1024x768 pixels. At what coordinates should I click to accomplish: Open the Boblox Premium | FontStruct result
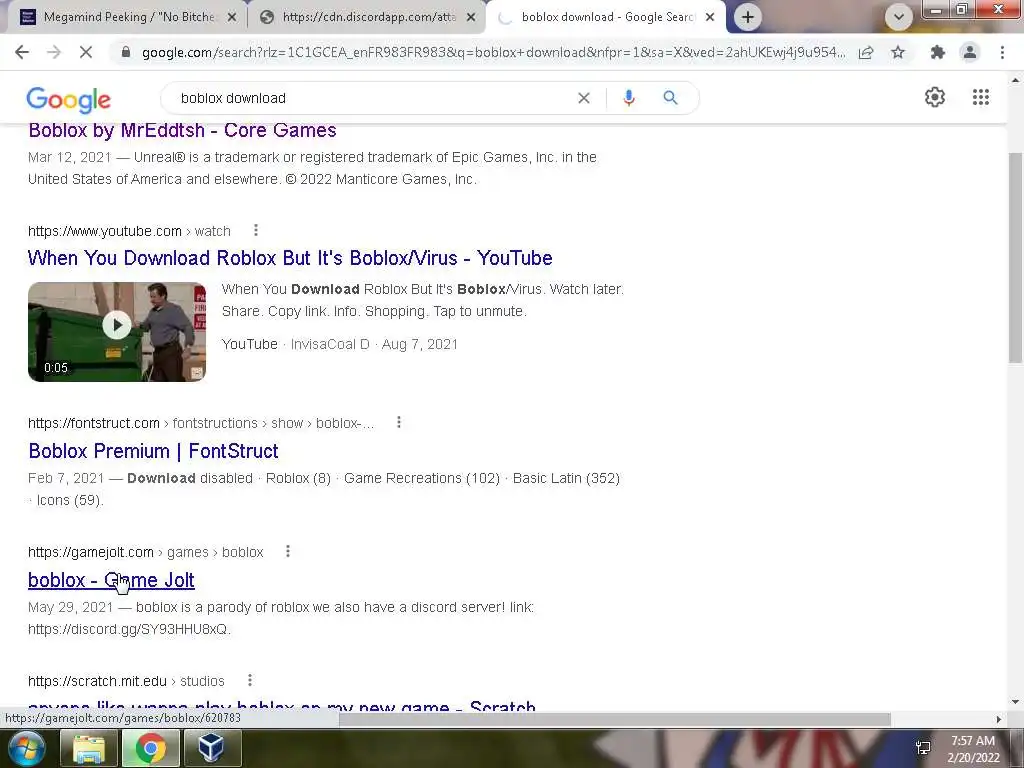153,451
